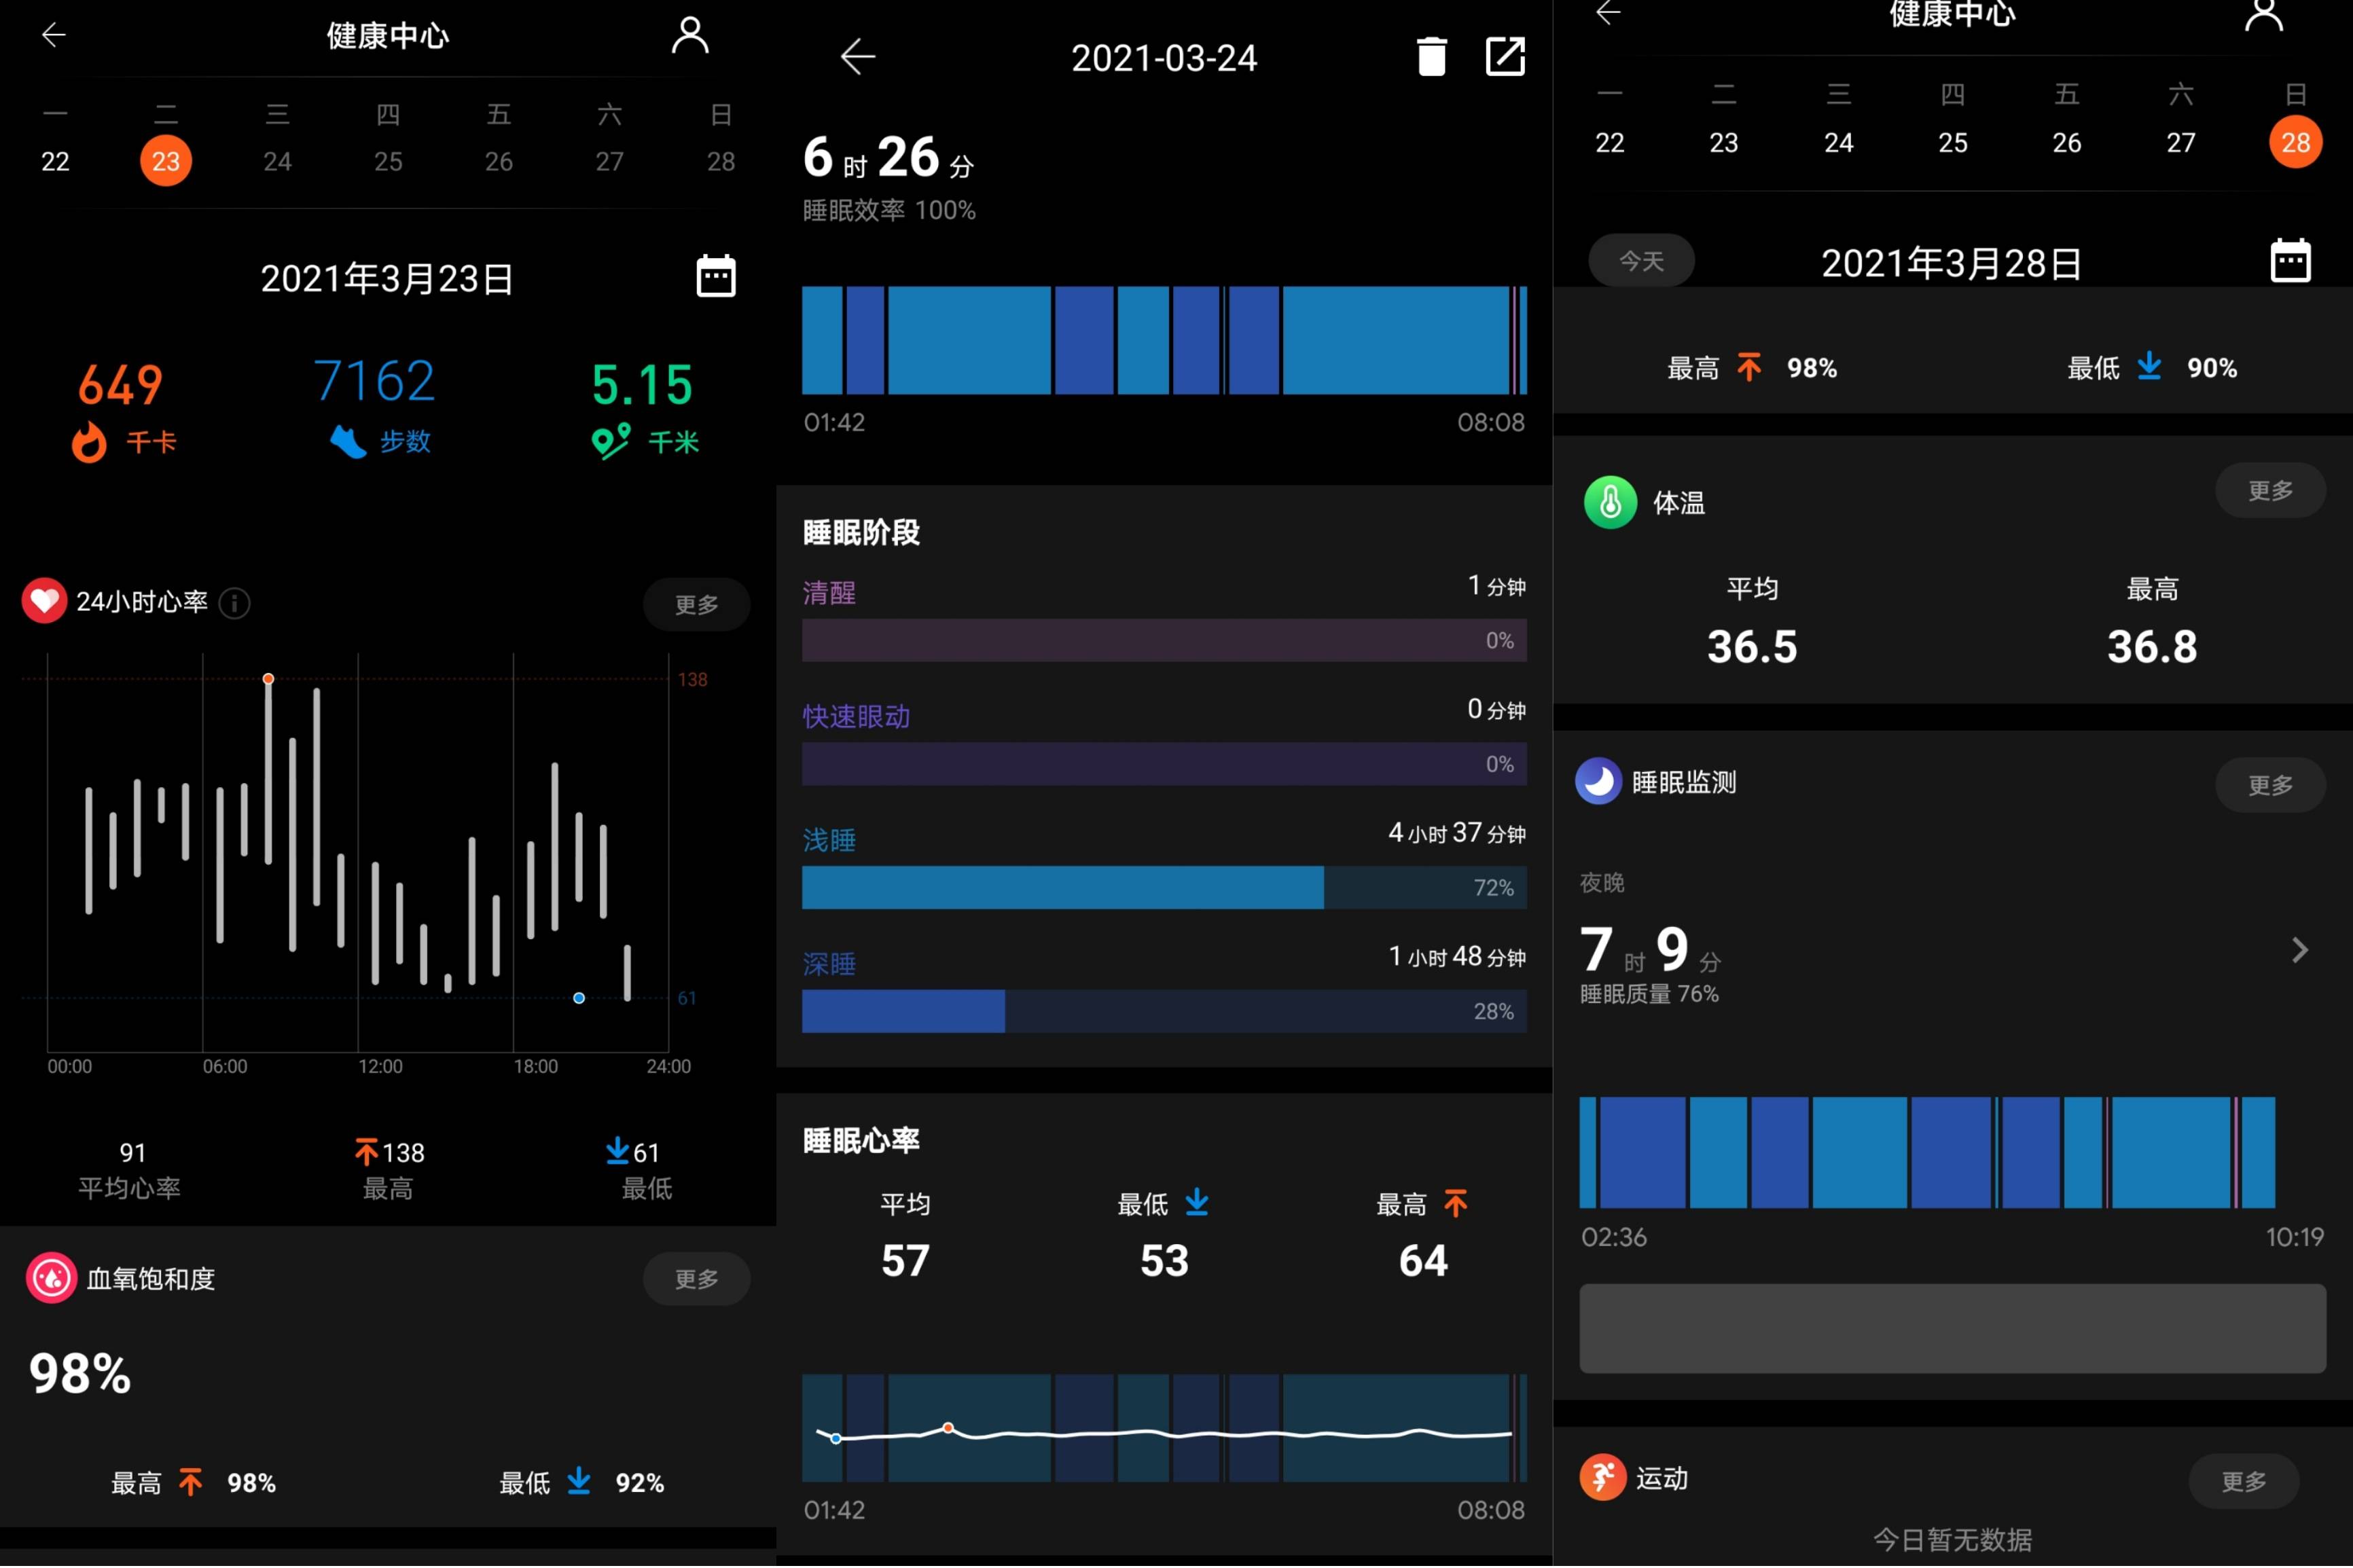
Task: Tap the distance location pin icon
Action: (610, 441)
